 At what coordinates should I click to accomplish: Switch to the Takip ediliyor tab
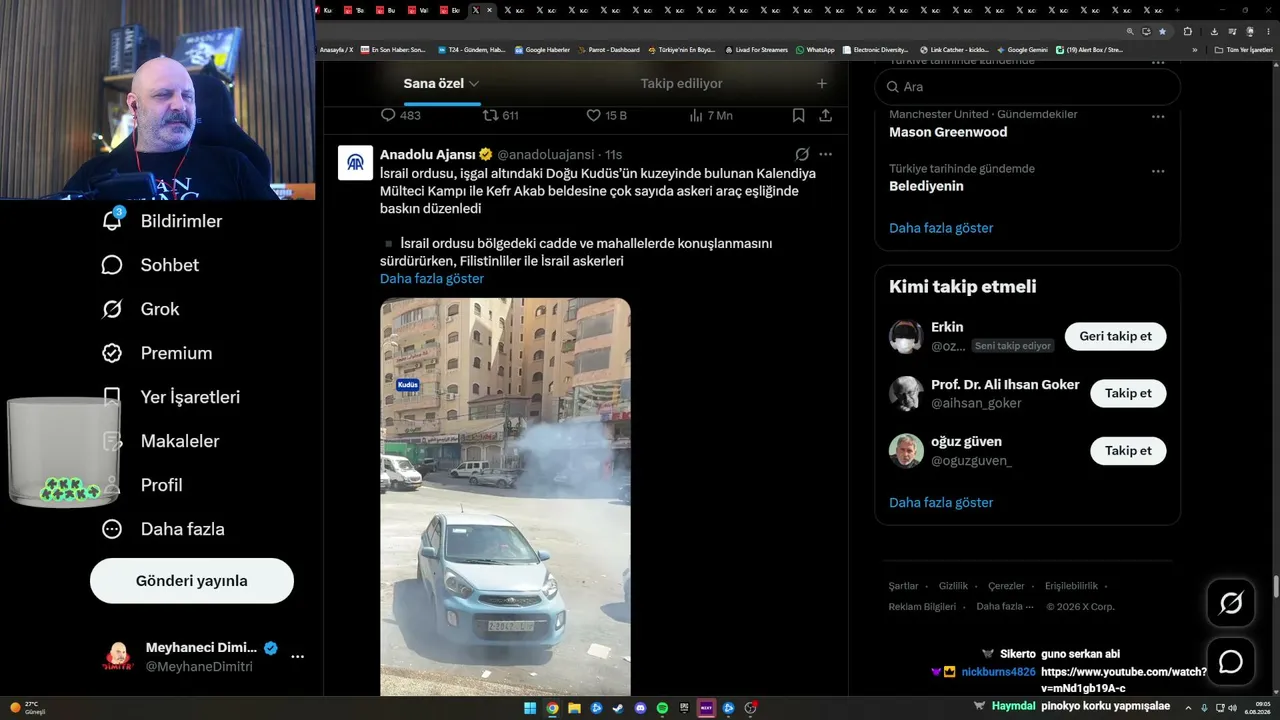pos(681,84)
